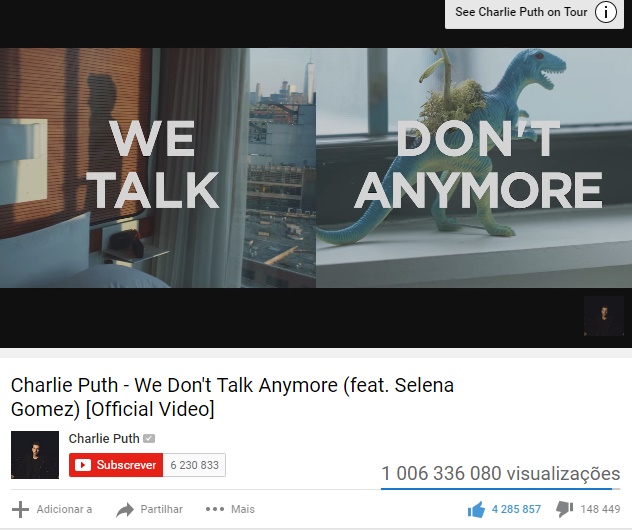Click the info circle icon on the tour card

point(605,12)
